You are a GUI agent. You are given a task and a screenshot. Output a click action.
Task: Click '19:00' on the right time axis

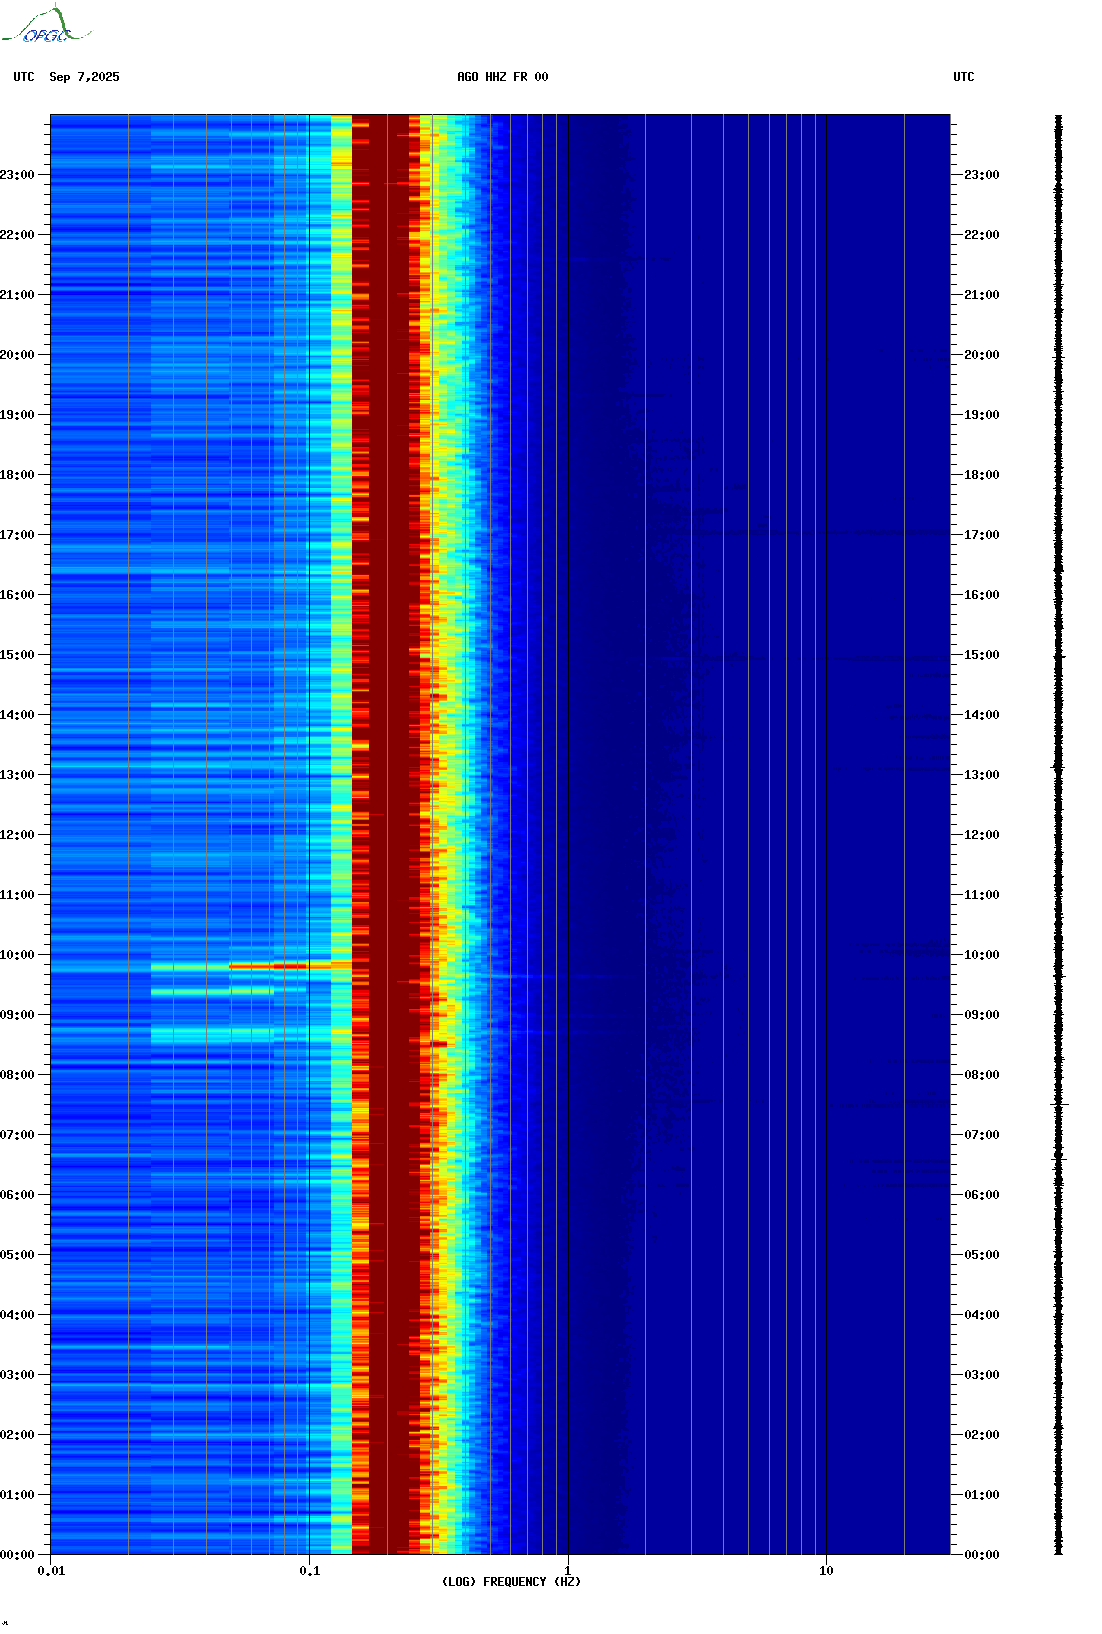click(x=982, y=415)
